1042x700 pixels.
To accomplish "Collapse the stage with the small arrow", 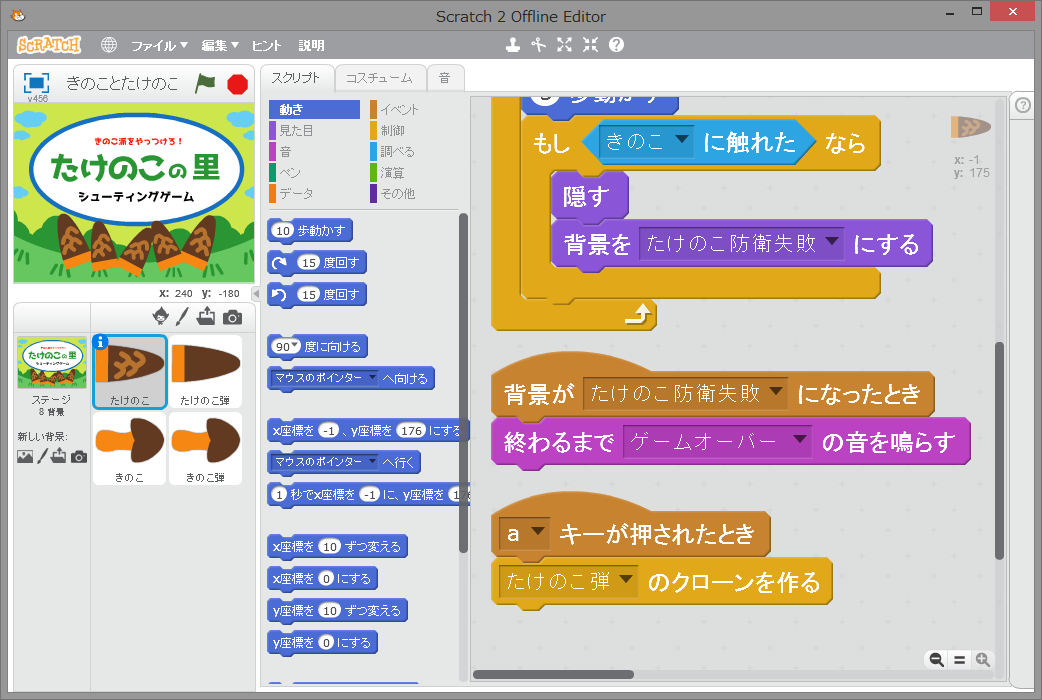I will [x=256, y=293].
